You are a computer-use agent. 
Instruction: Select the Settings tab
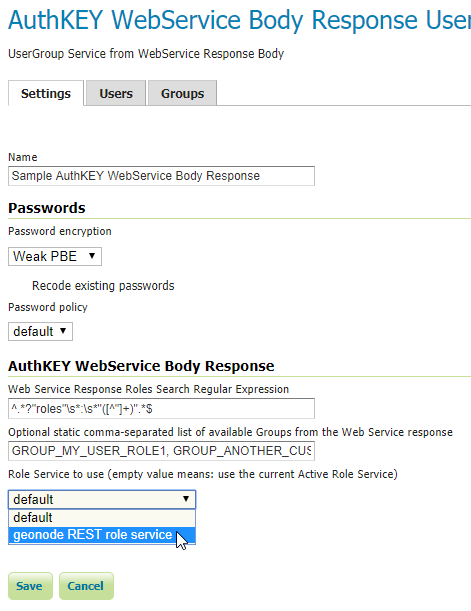pyautogui.click(x=46, y=94)
